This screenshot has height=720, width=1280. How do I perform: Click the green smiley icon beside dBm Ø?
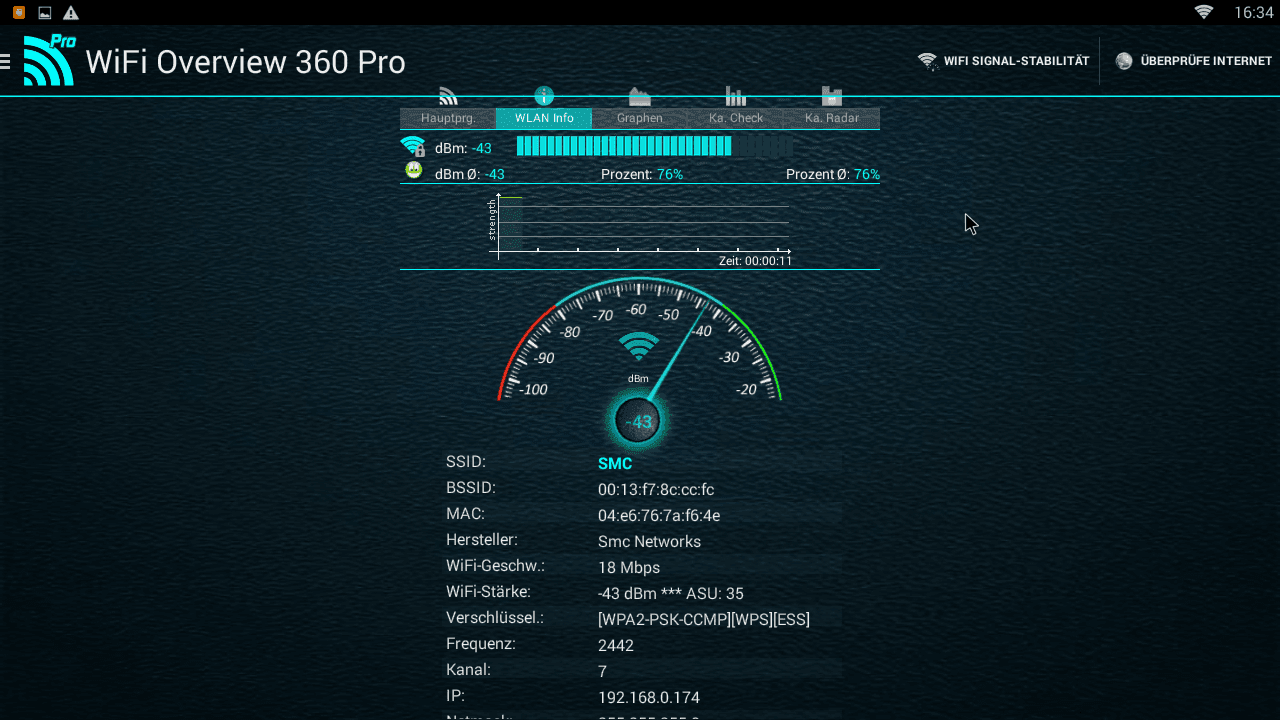413,171
